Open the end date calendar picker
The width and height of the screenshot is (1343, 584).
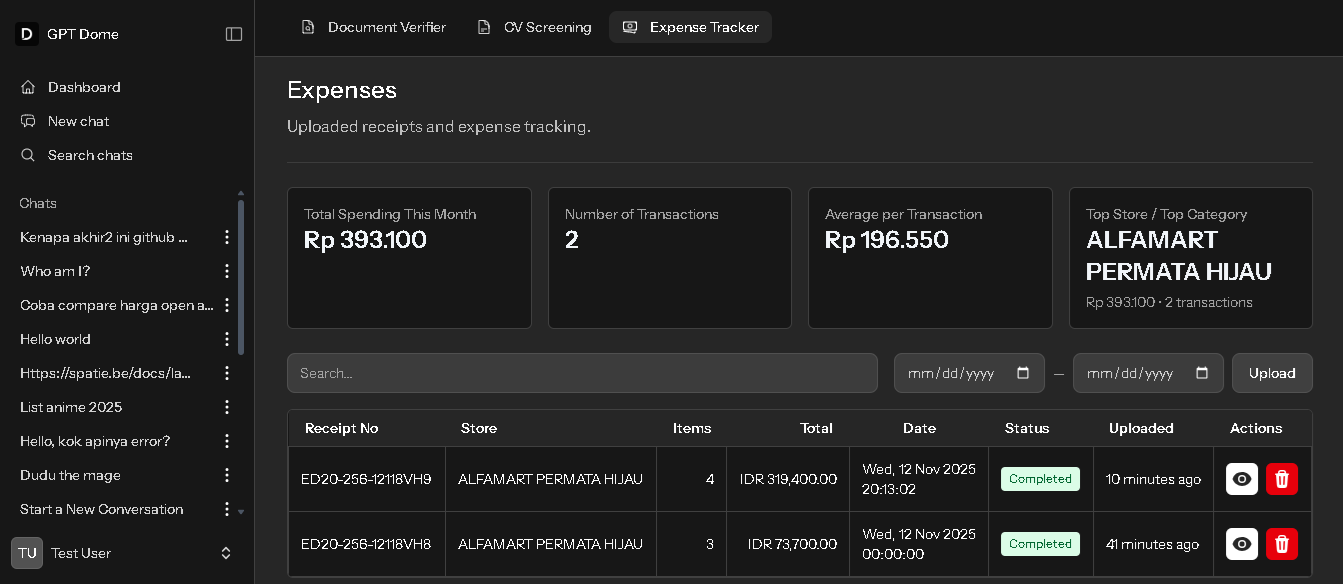1203,373
